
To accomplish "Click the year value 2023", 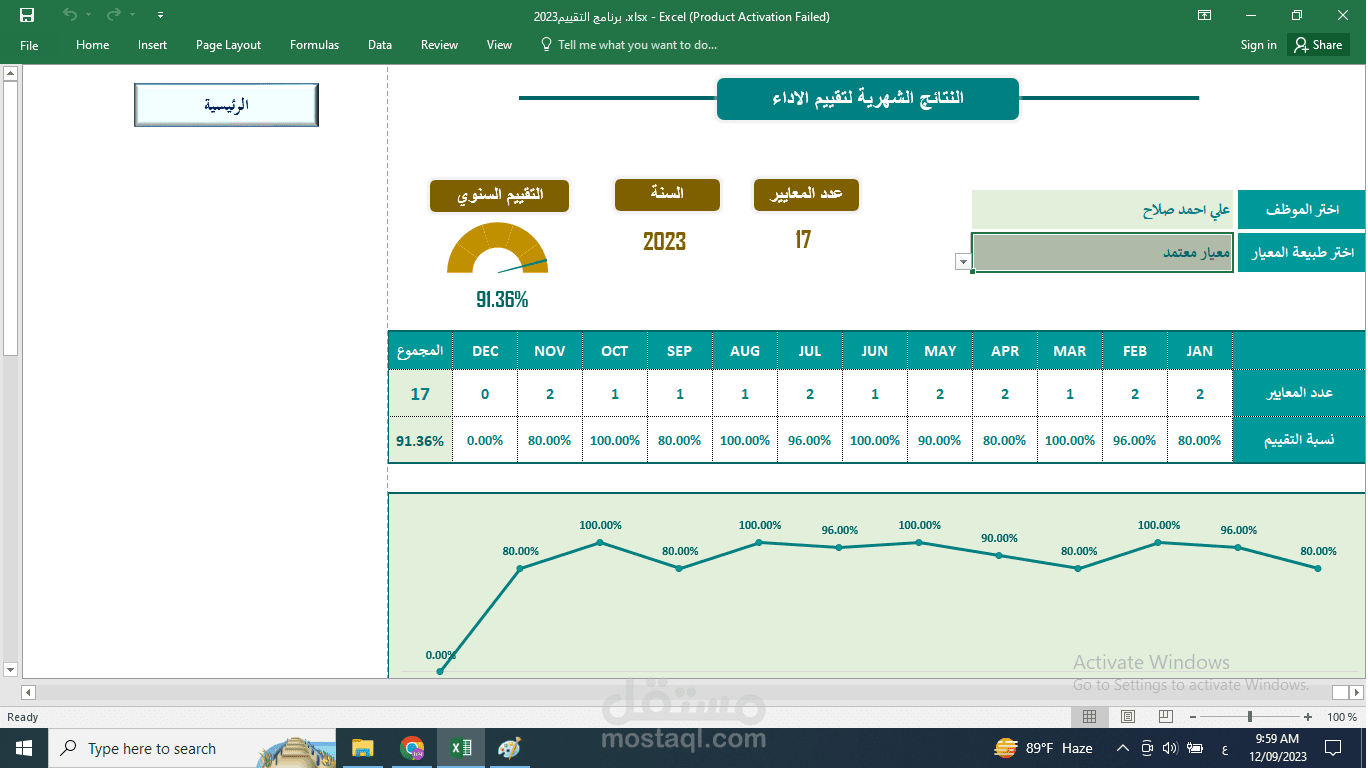I will (x=664, y=241).
